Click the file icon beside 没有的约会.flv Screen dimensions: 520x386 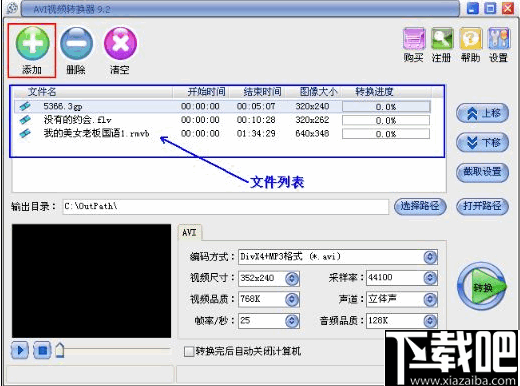tap(25, 120)
